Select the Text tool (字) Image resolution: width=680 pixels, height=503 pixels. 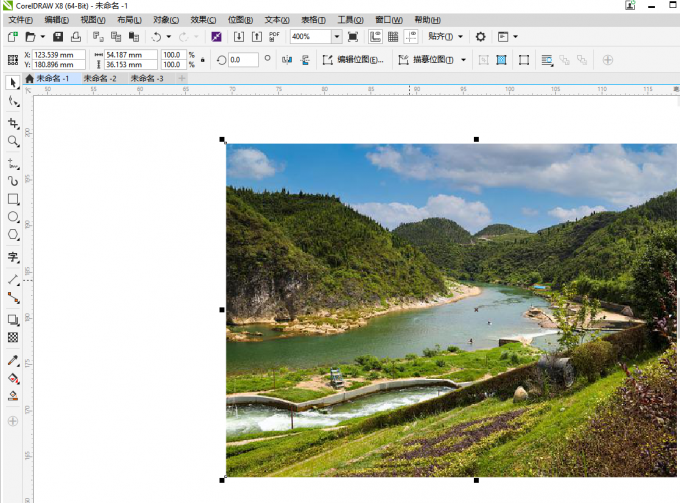pyautogui.click(x=13, y=258)
